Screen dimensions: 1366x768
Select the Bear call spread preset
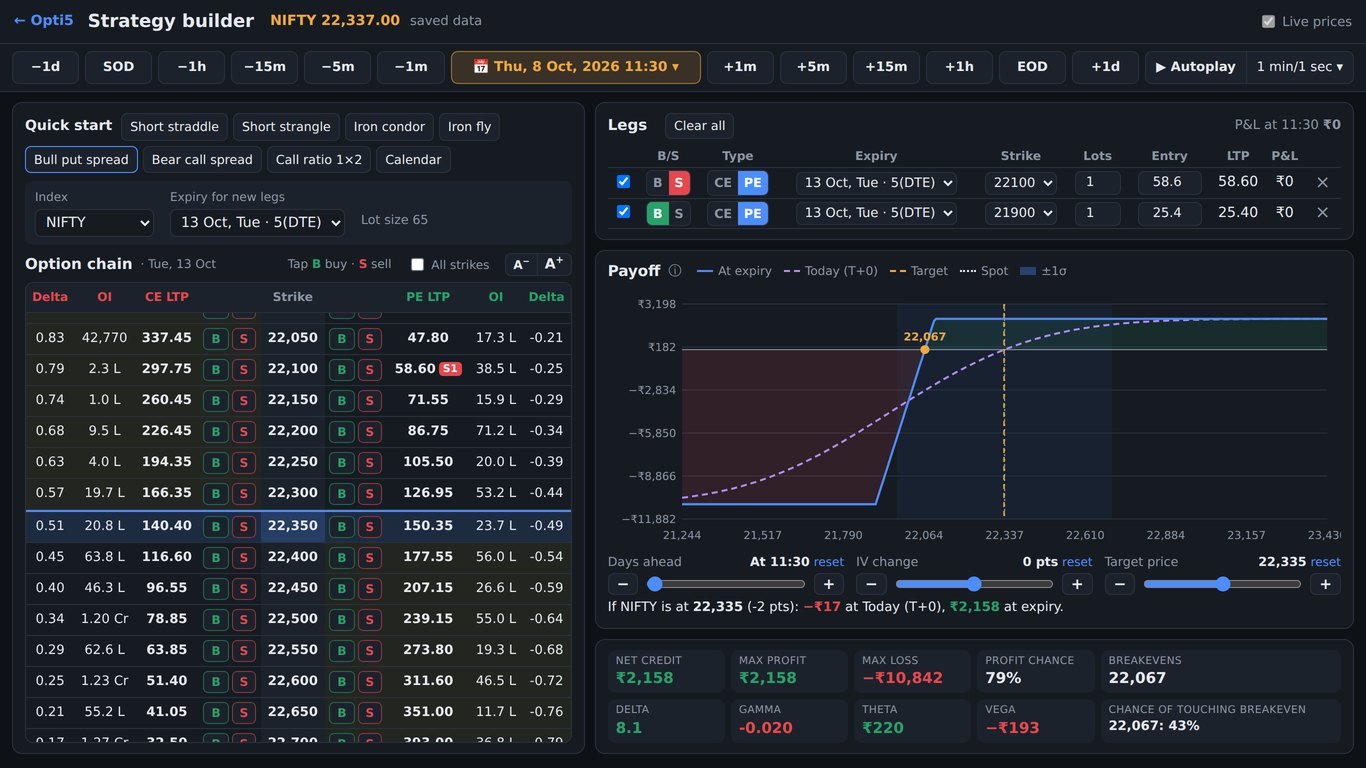pos(202,160)
